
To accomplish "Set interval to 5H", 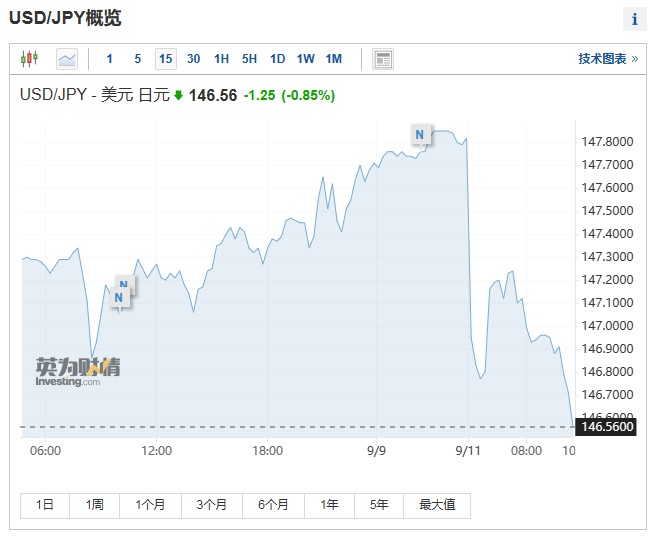I will (249, 59).
